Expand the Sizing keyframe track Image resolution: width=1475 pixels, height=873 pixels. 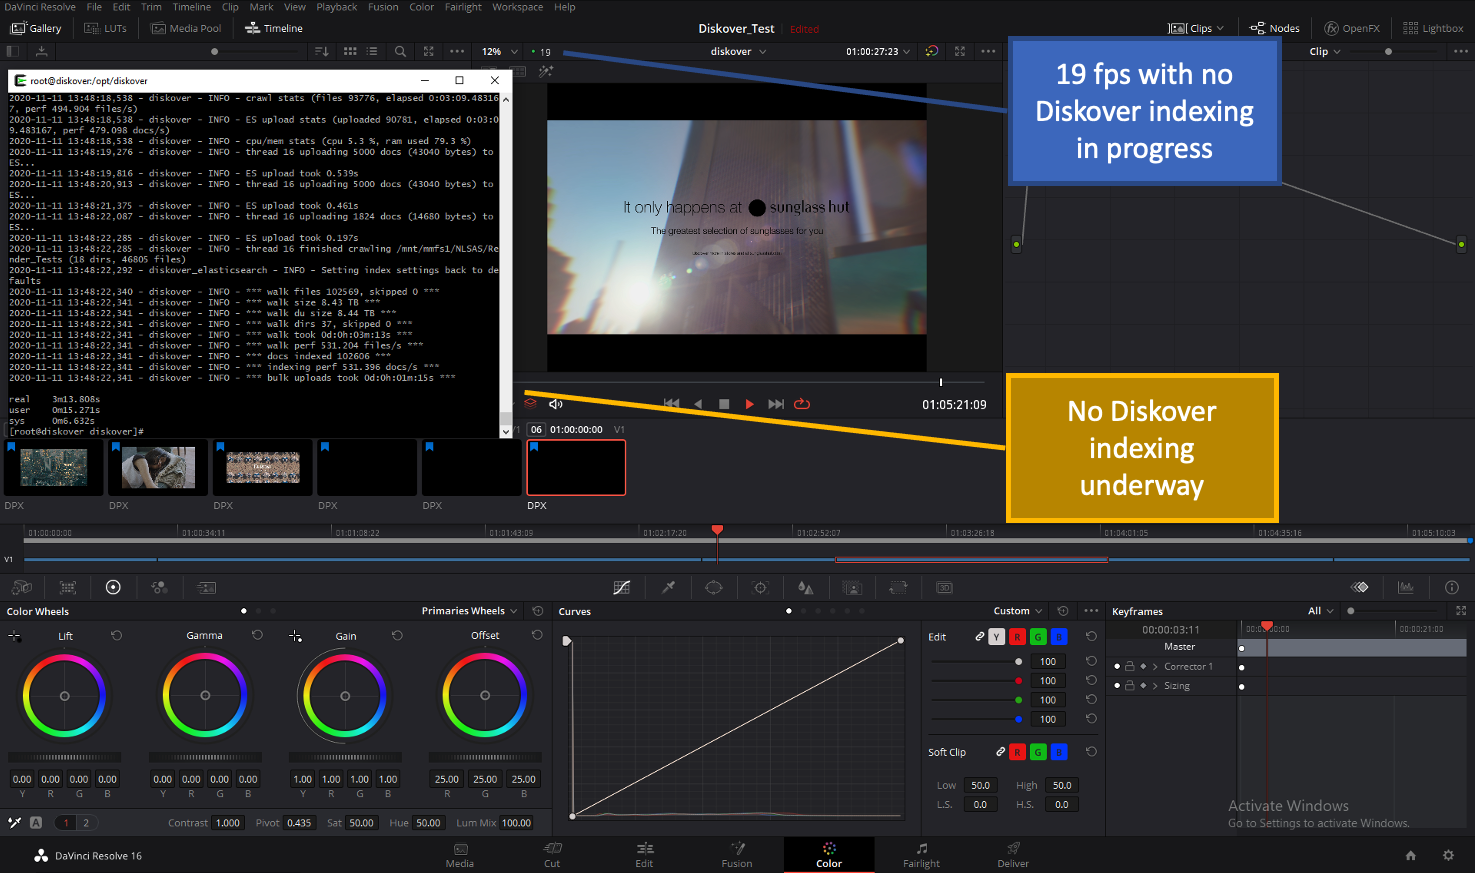[1155, 686]
